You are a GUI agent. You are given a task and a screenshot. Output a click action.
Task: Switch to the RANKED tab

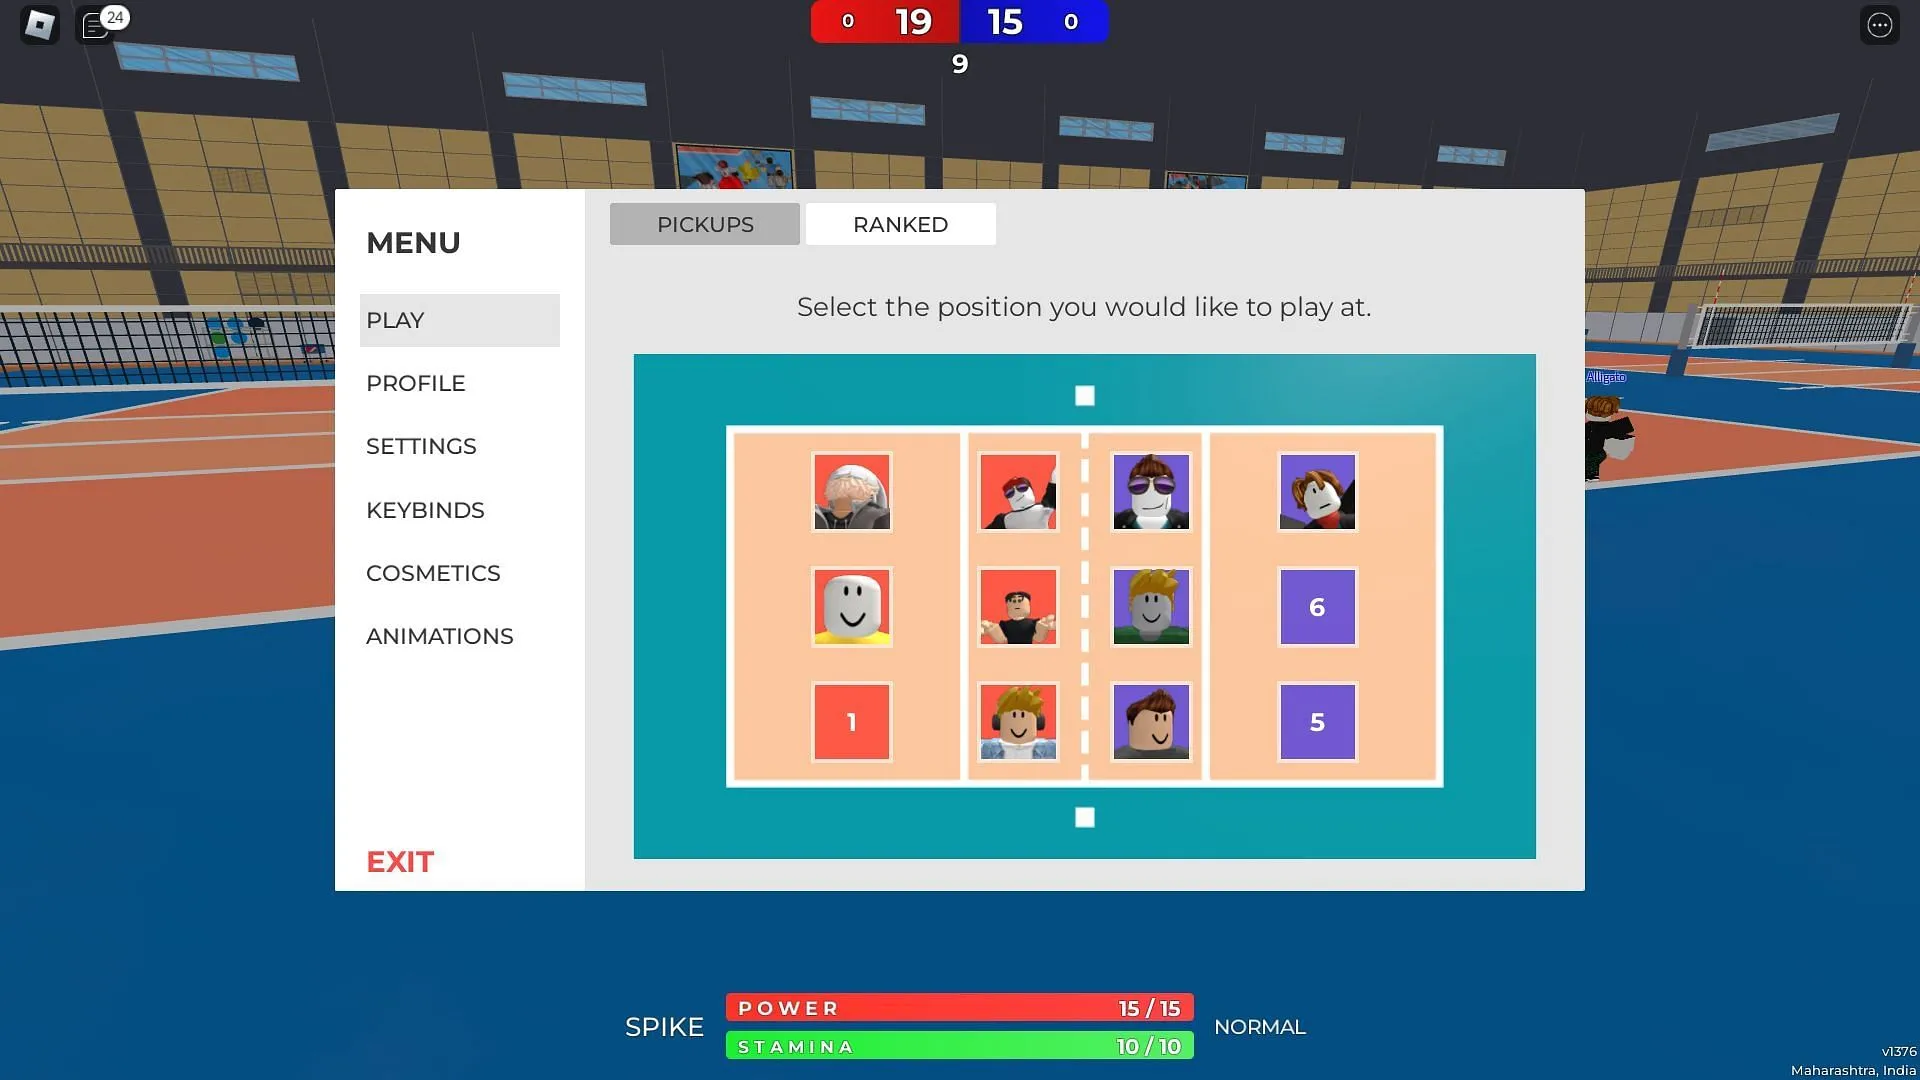[901, 224]
